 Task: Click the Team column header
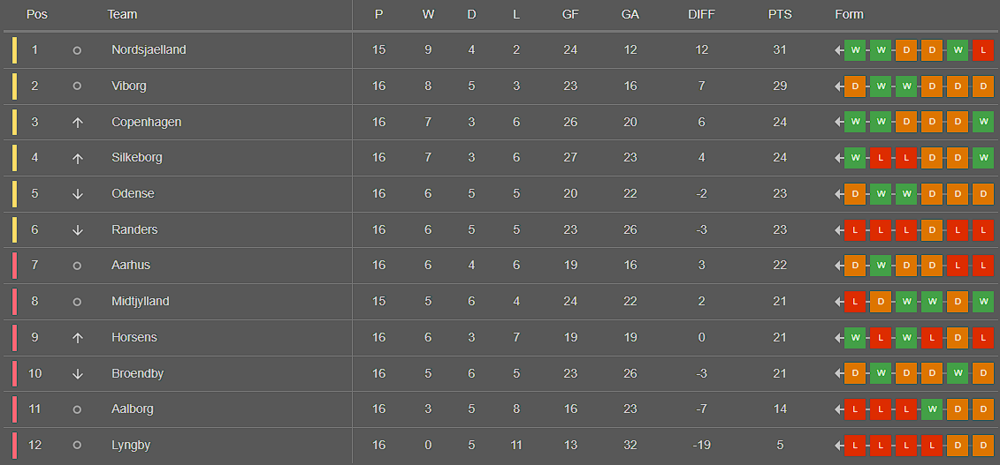pyautogui.click(x=122, y=15)
